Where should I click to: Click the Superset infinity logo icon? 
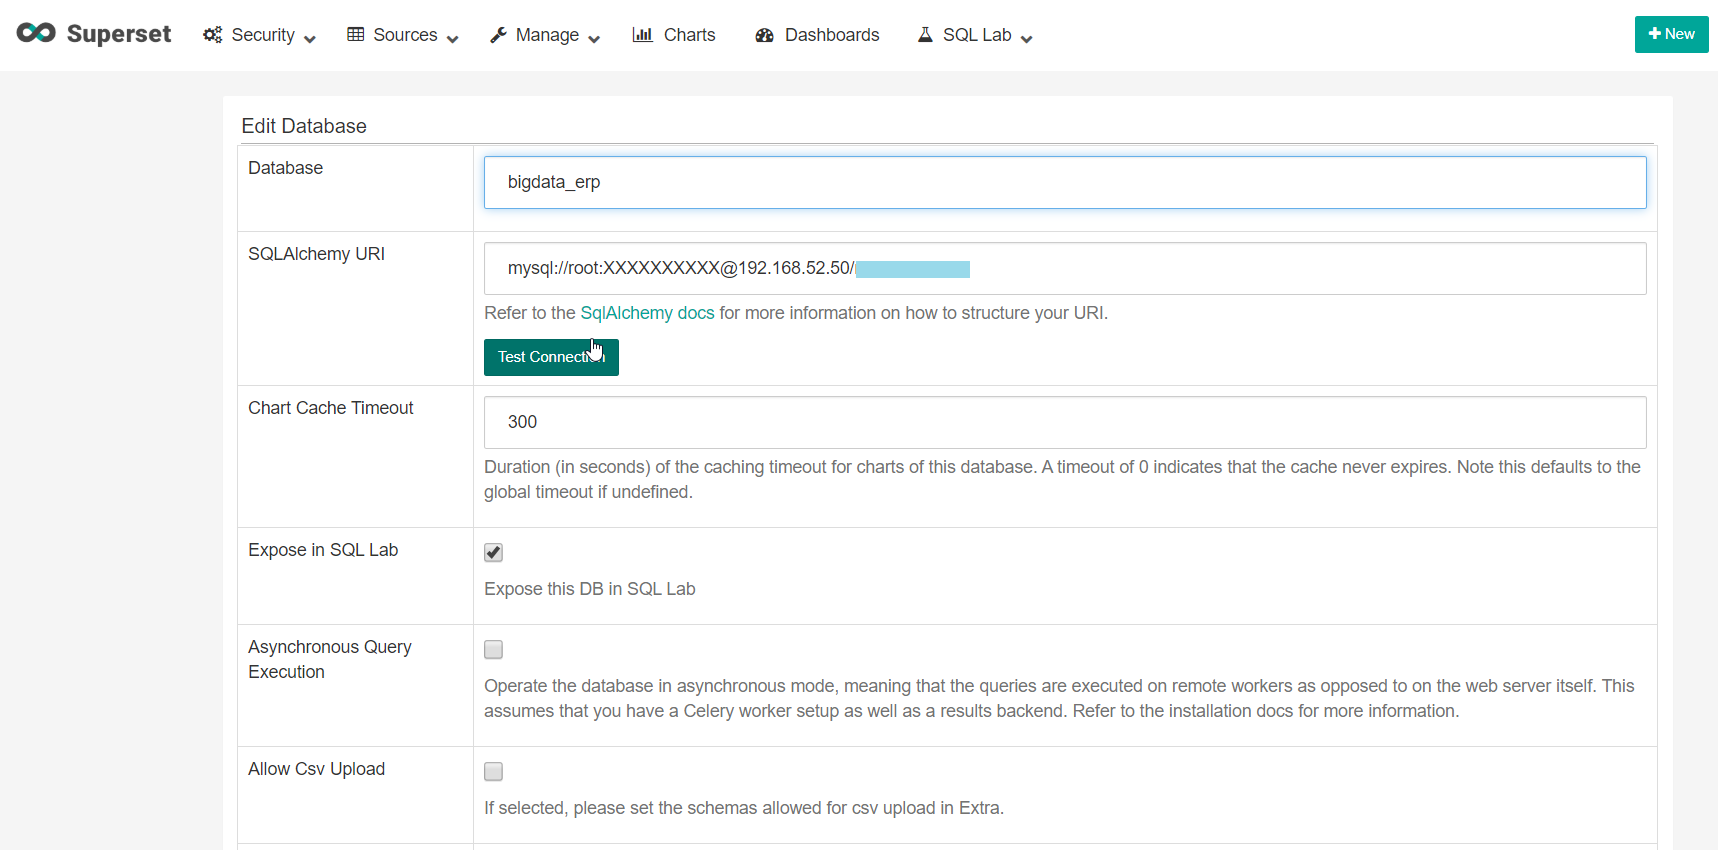[x=36, y=33]
